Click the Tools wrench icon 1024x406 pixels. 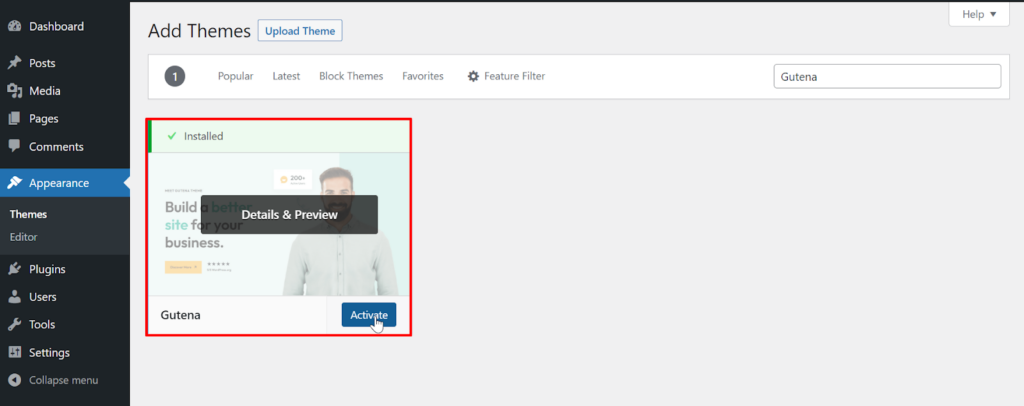click(14, 324)
